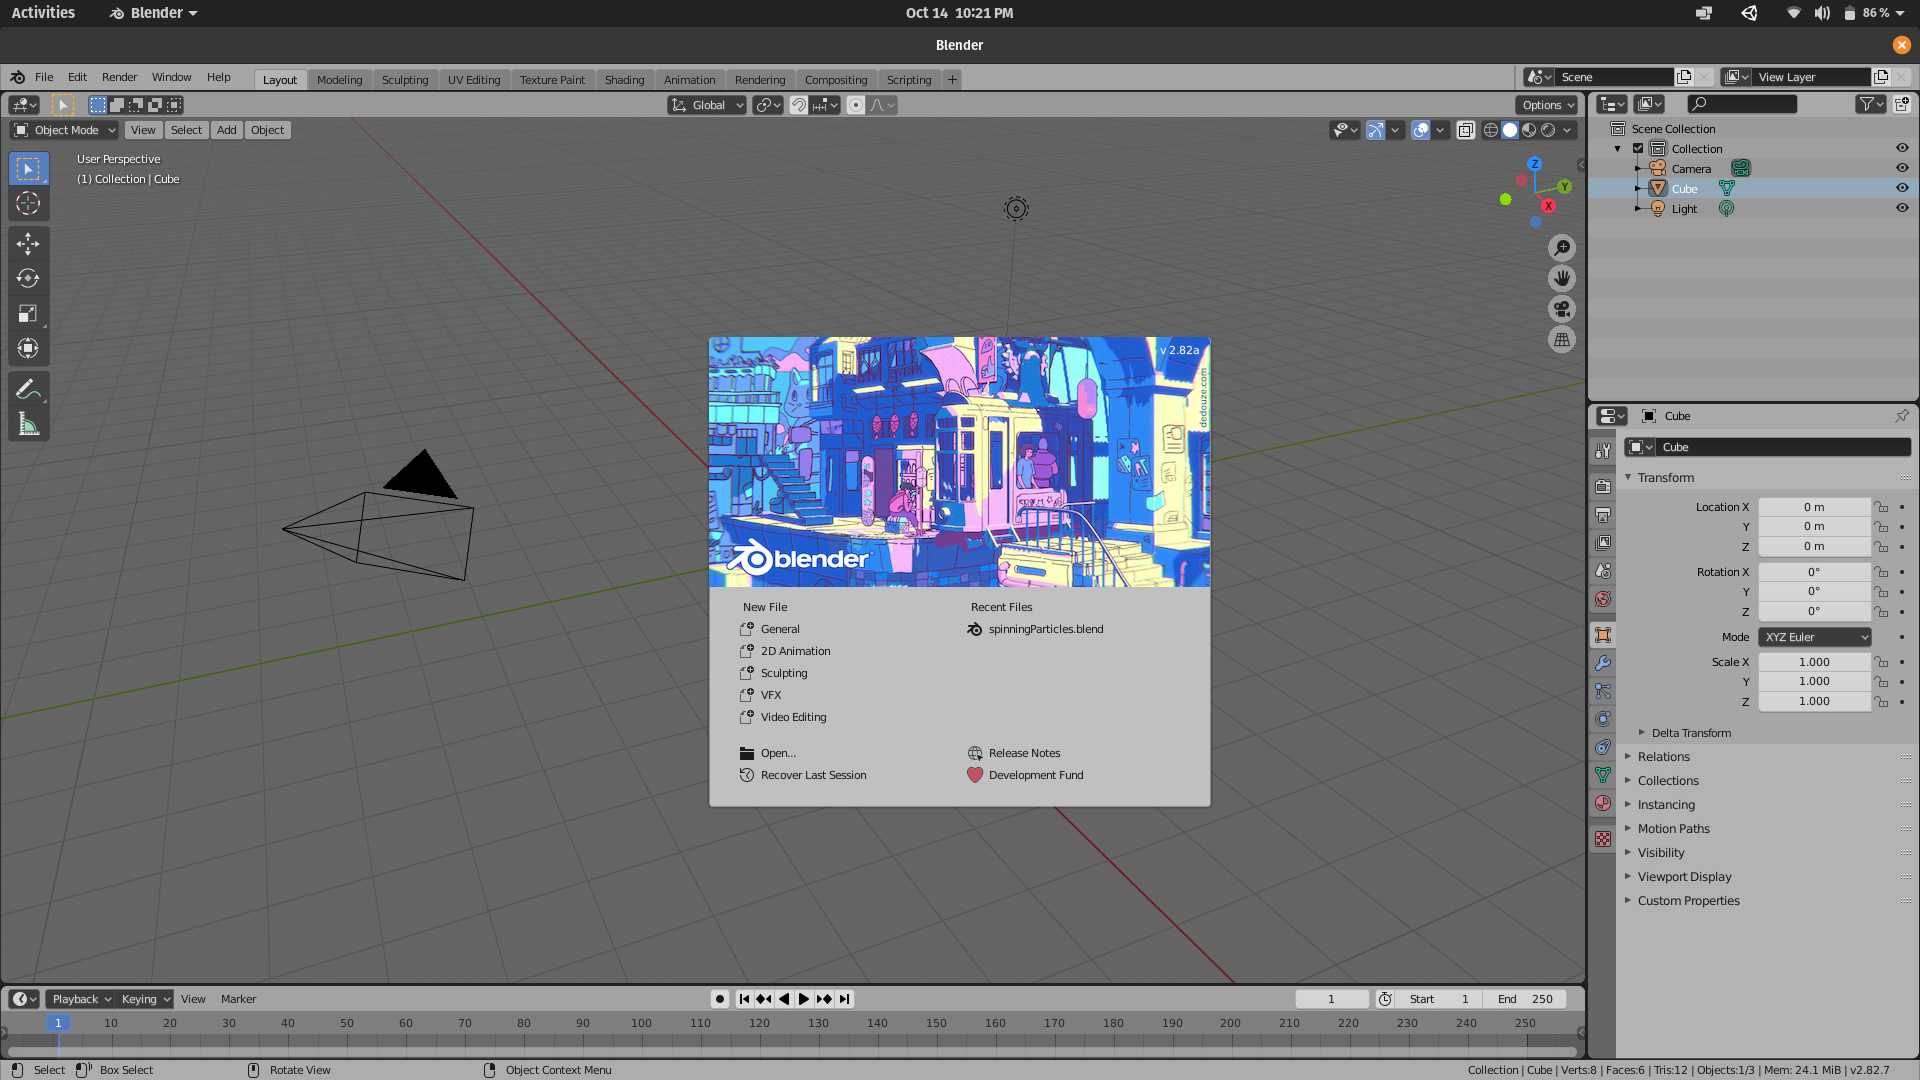The width and height of the screenshot is (1920, 1080).
Task: Select the Measure ruler tool
Action: pos(28,424)
